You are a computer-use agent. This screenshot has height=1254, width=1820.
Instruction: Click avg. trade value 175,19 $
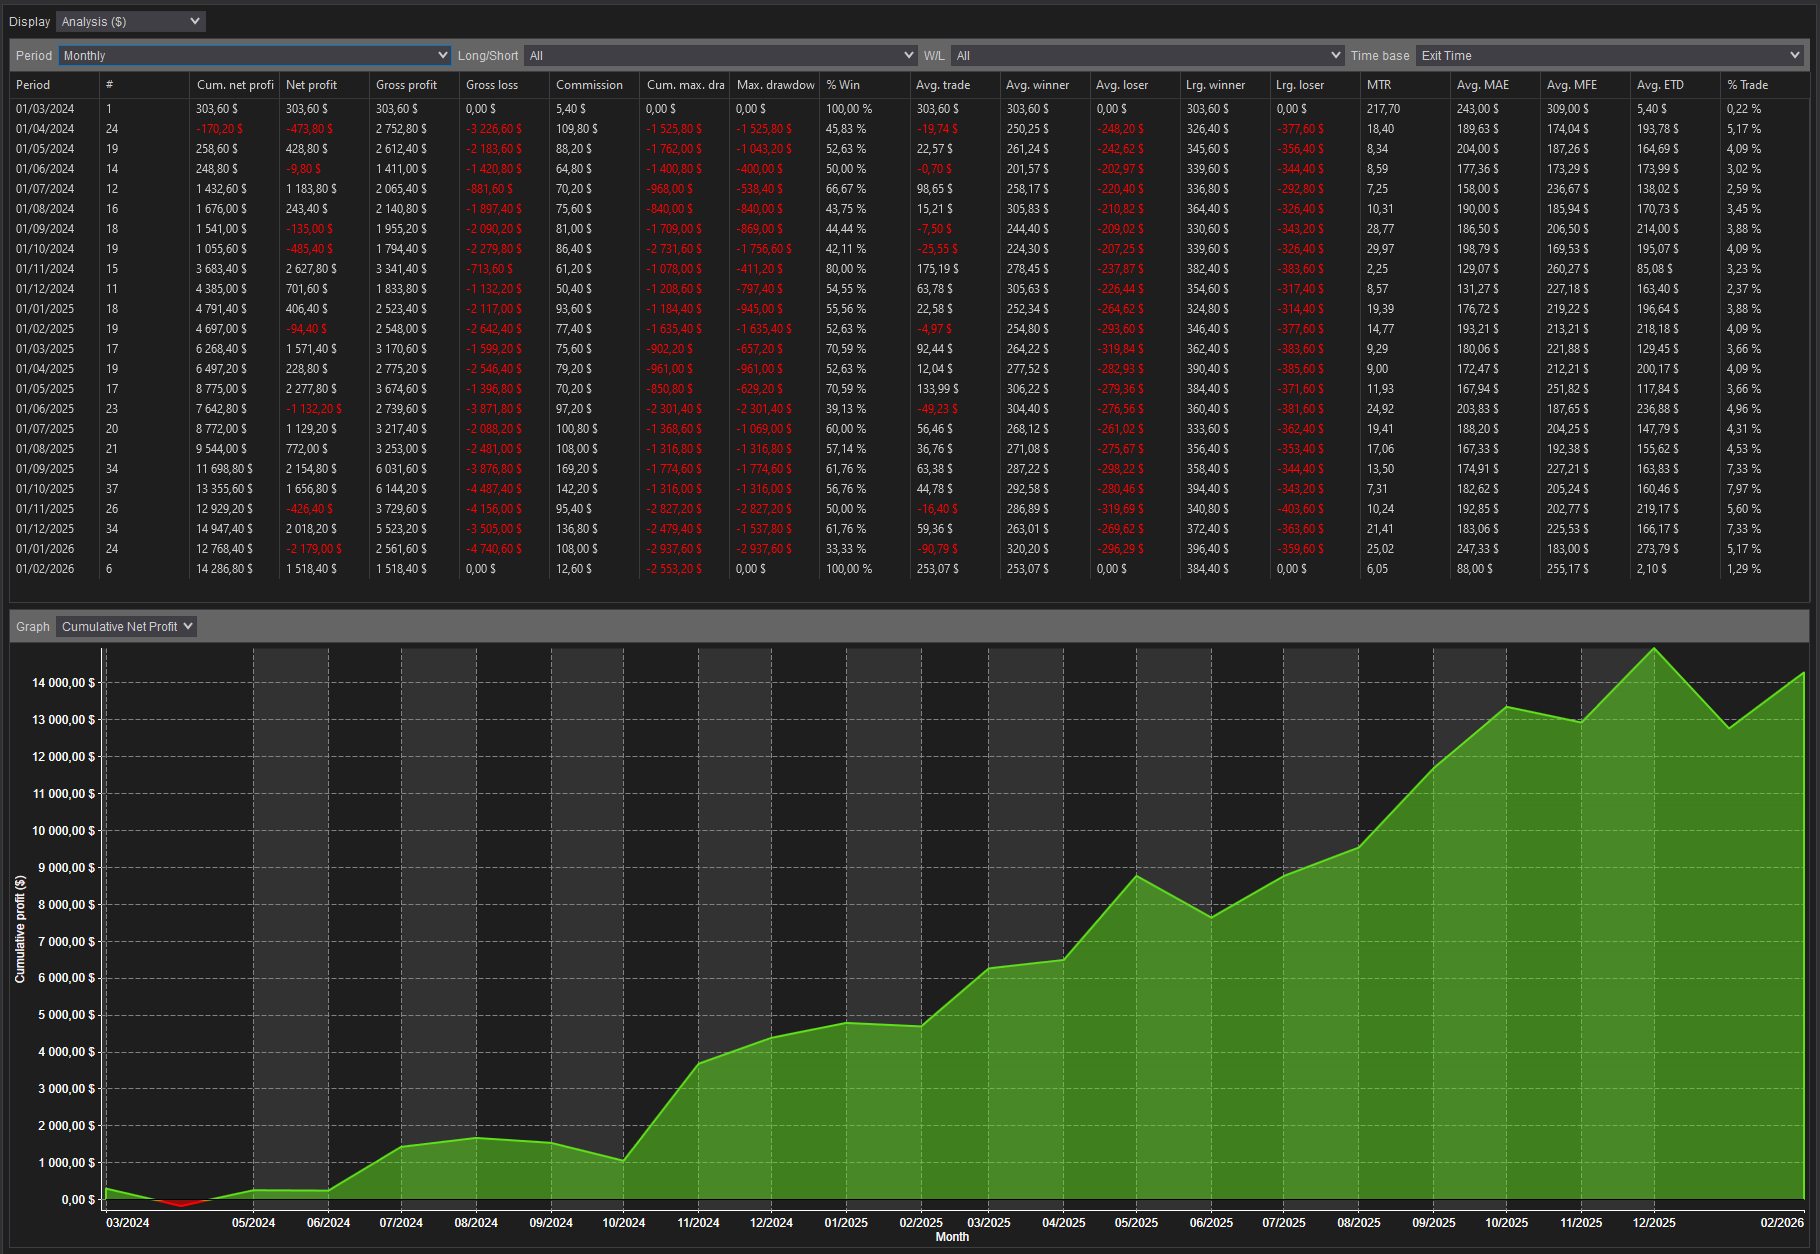tap(937, 269)
